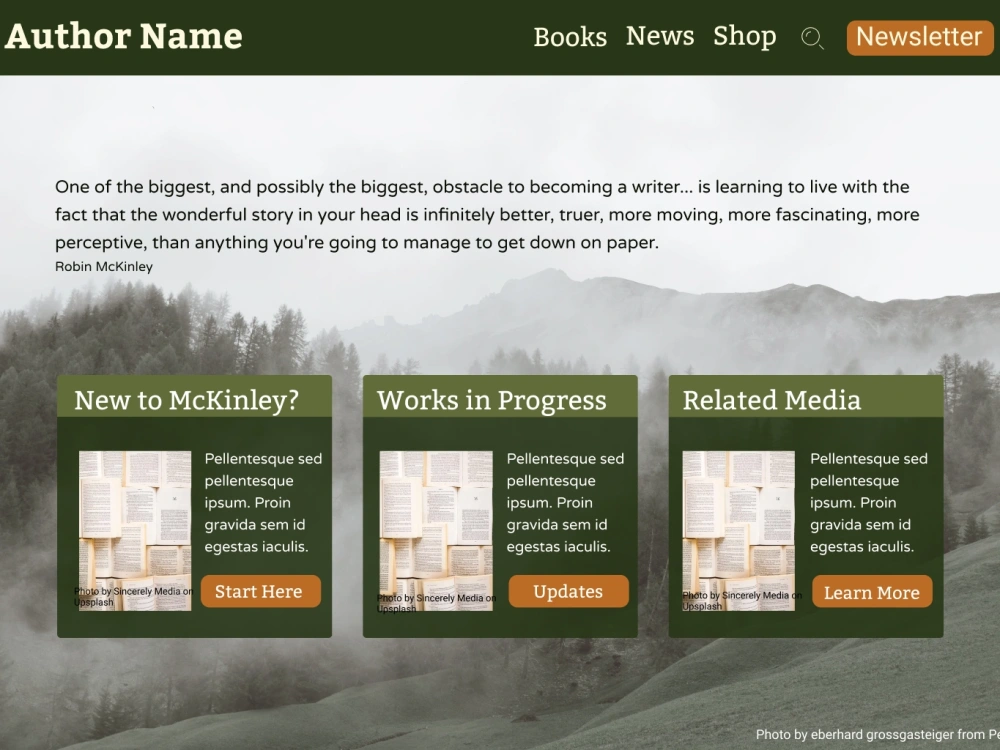Click the Author Name site title

(124, 36)
